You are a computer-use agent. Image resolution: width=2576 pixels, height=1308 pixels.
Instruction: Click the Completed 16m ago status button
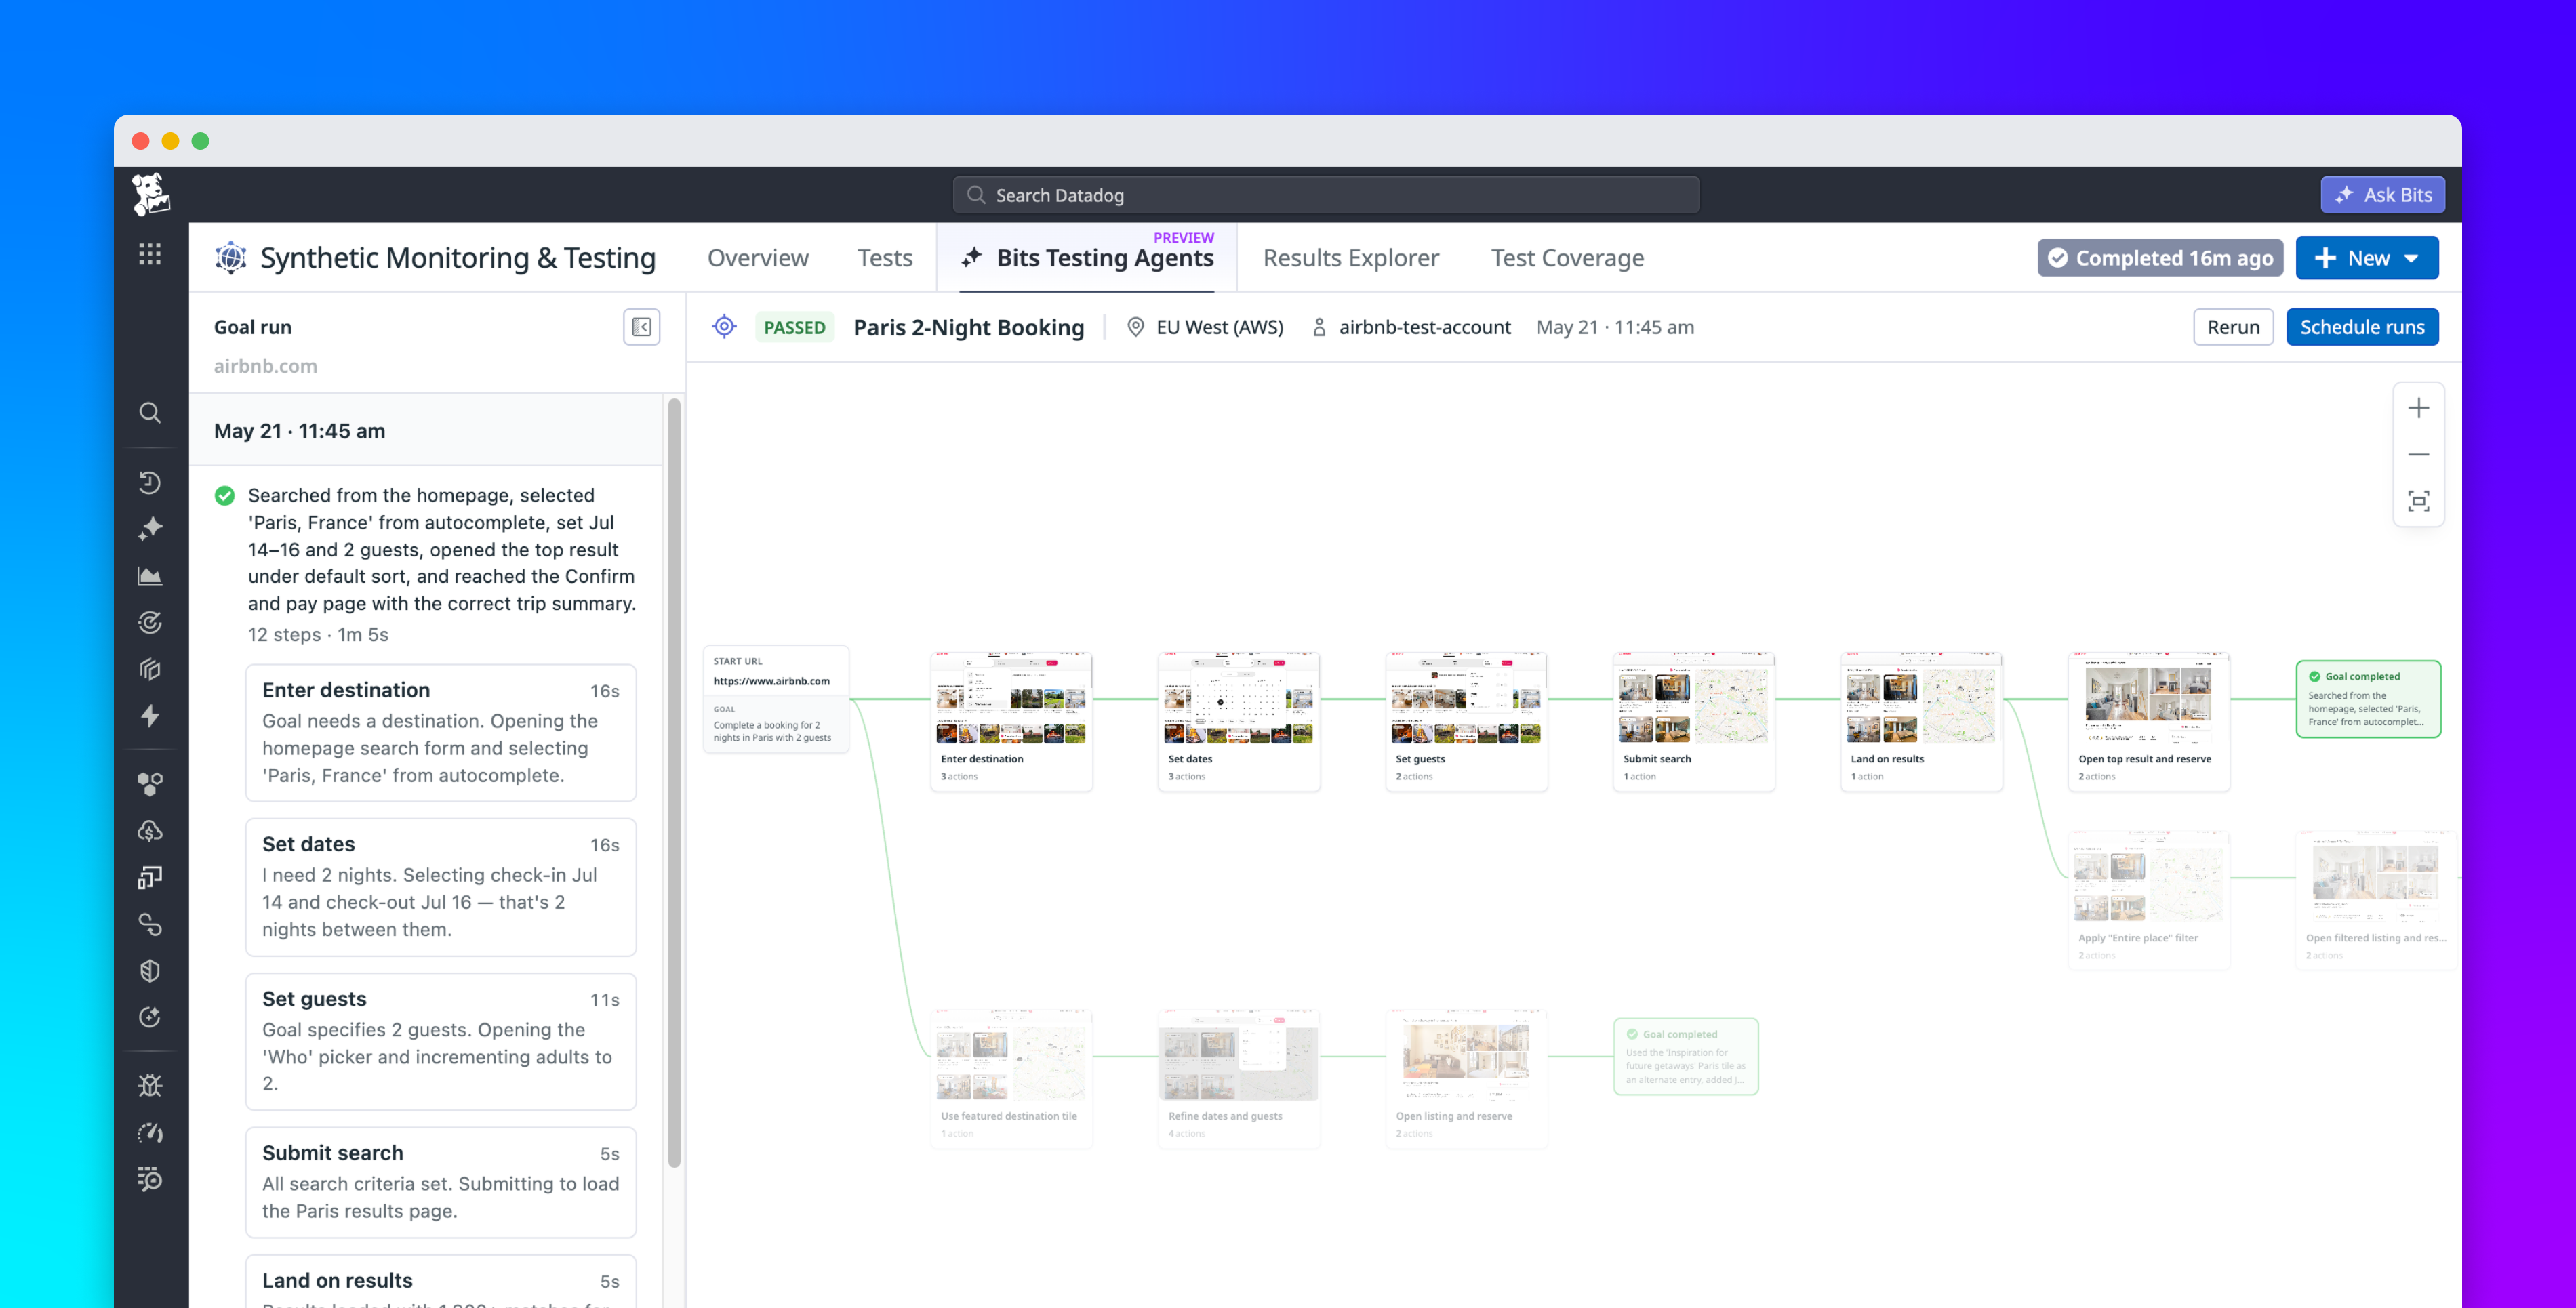point(2161,258)
